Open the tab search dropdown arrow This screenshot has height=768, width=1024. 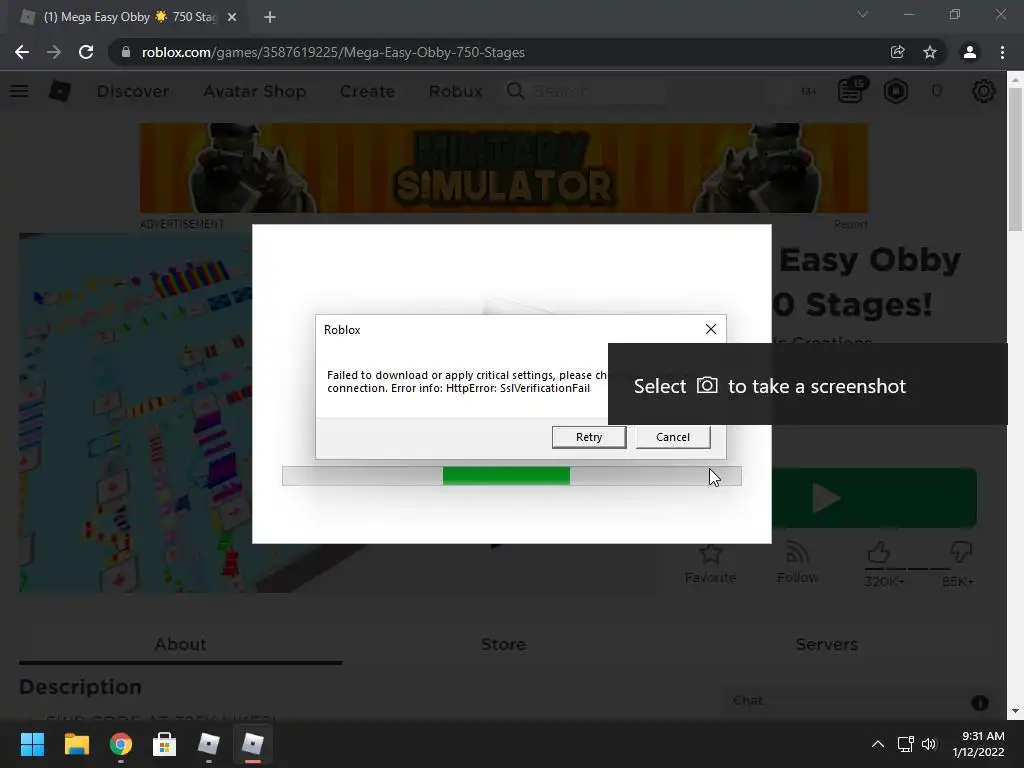(x=863, y=14)
